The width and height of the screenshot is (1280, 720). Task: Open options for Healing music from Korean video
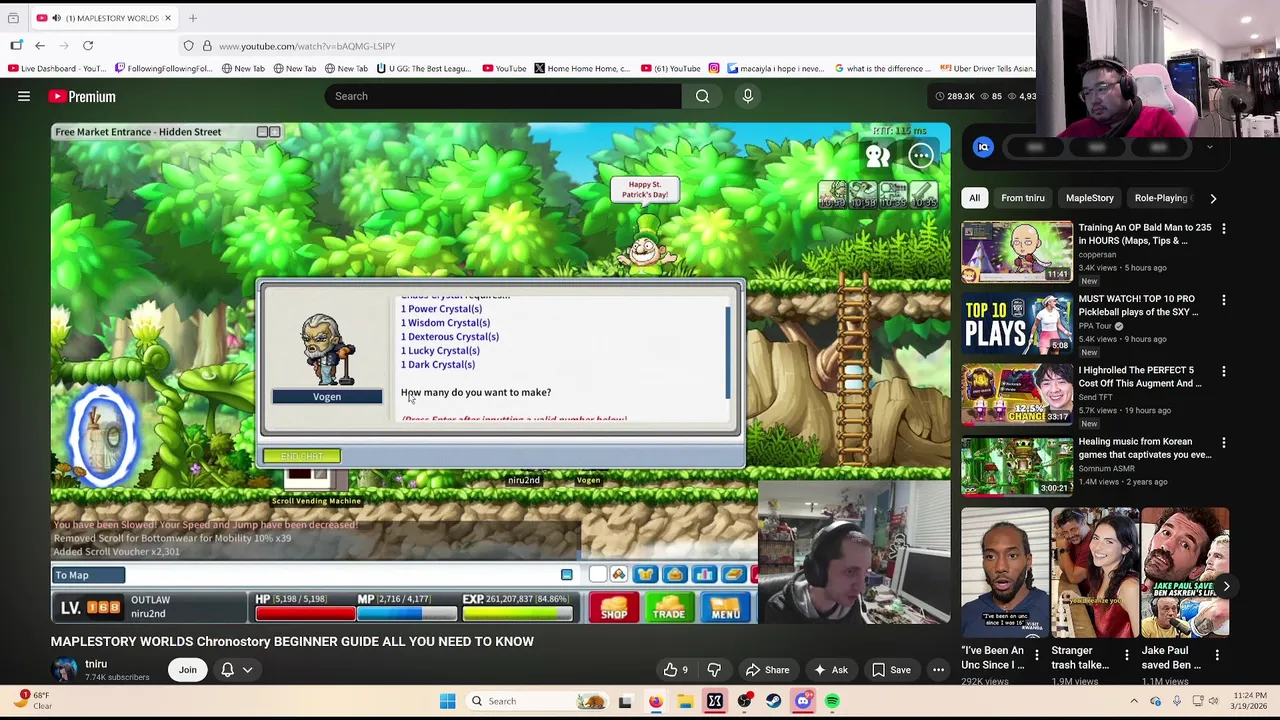point(1223,443)
